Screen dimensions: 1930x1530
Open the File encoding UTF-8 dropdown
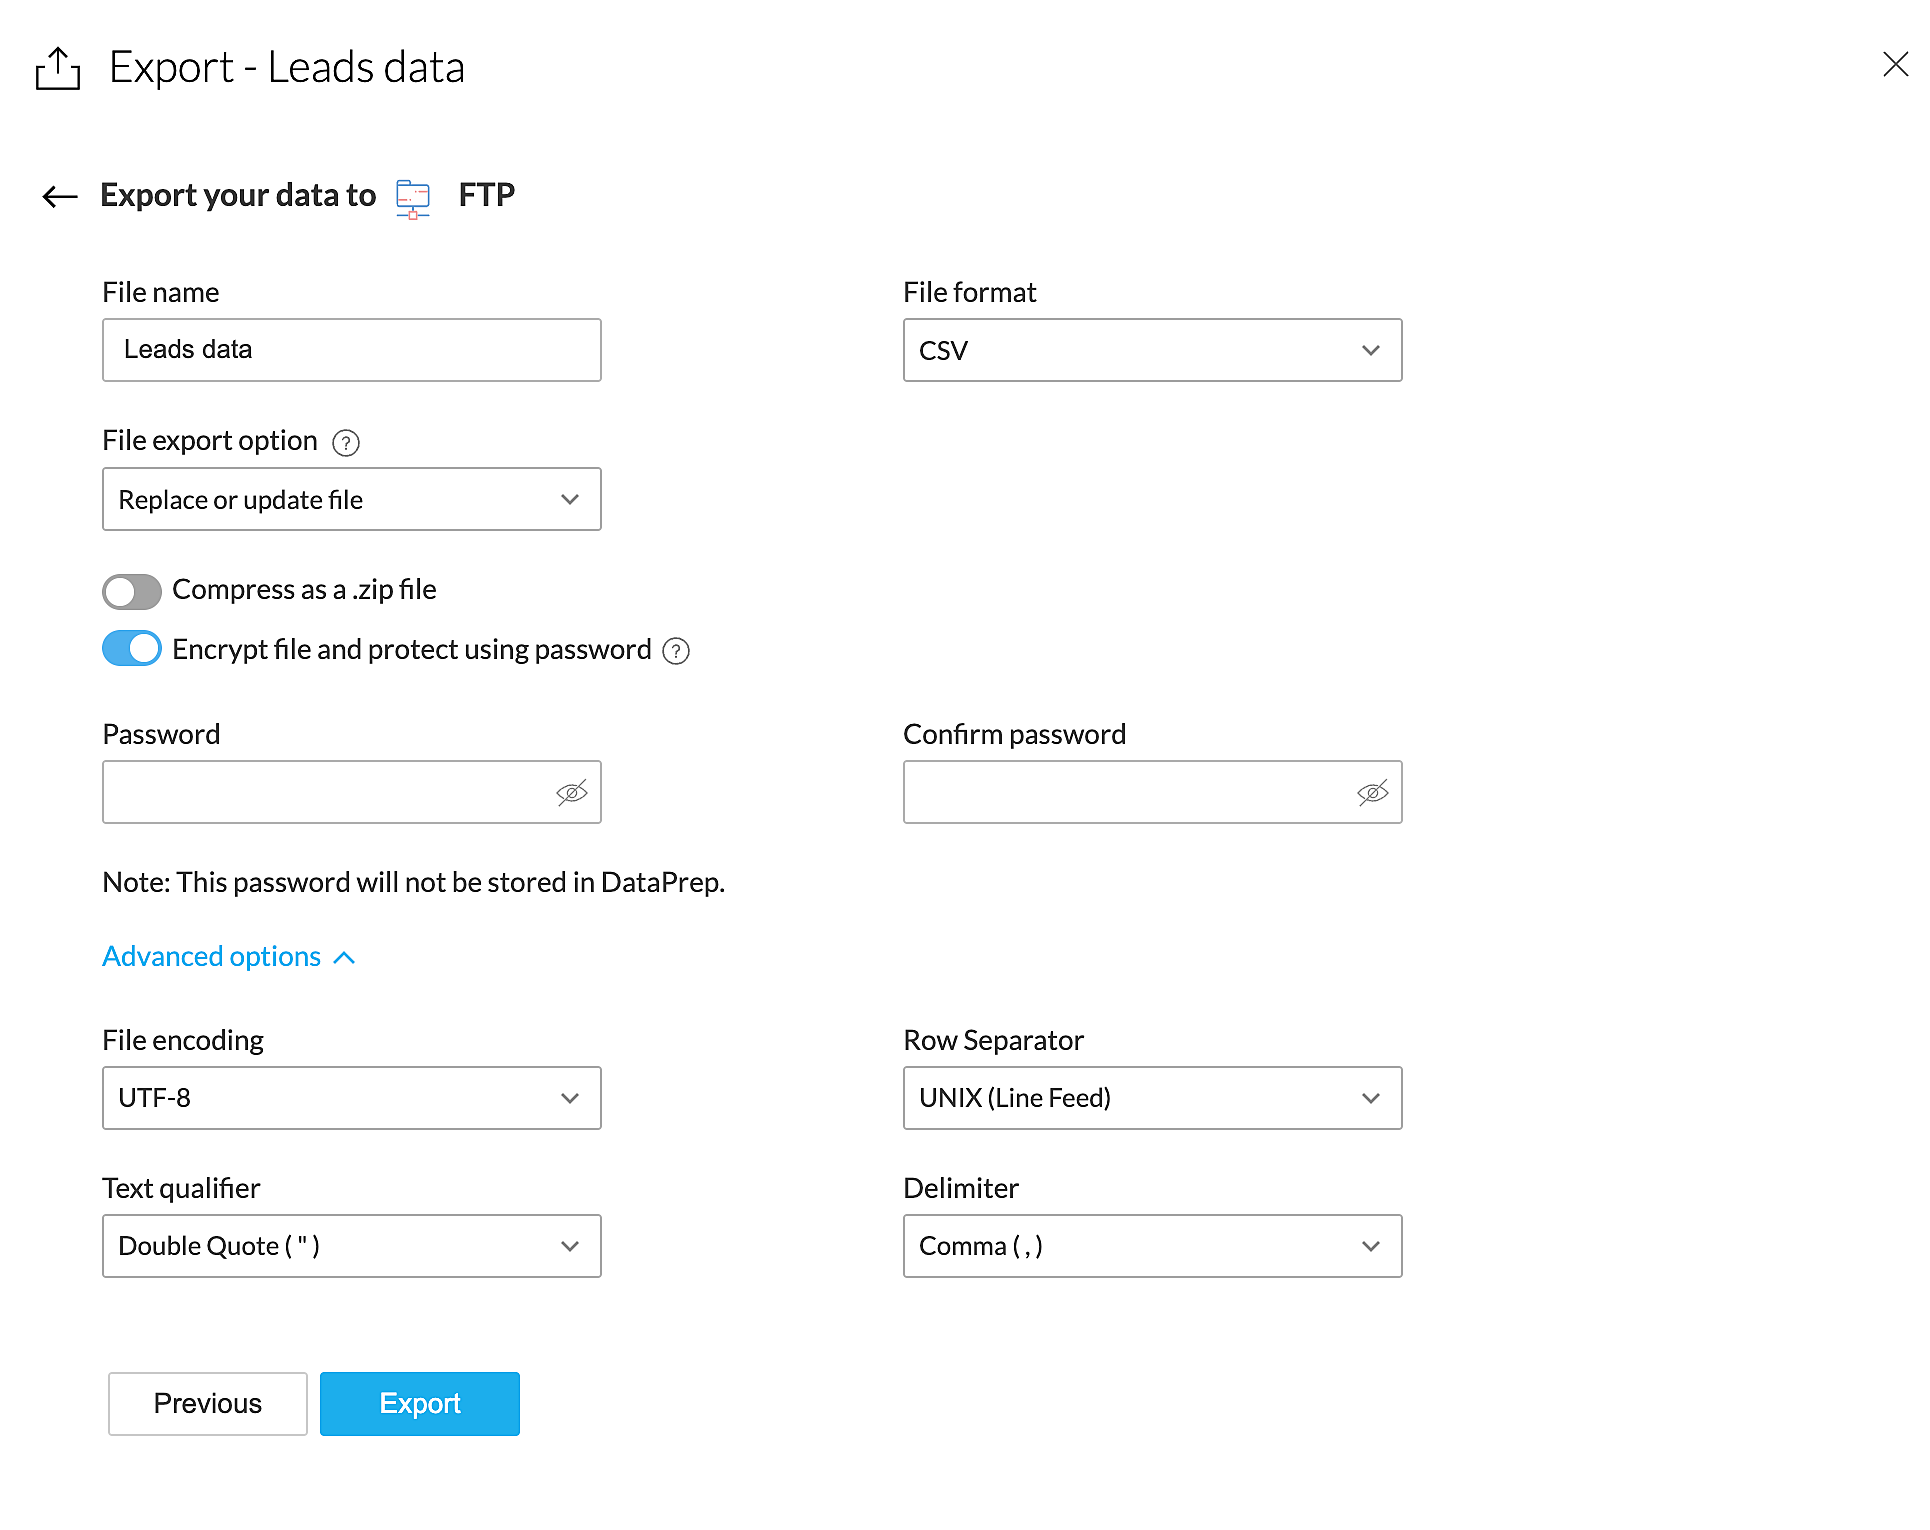(x=351, y=1098)
